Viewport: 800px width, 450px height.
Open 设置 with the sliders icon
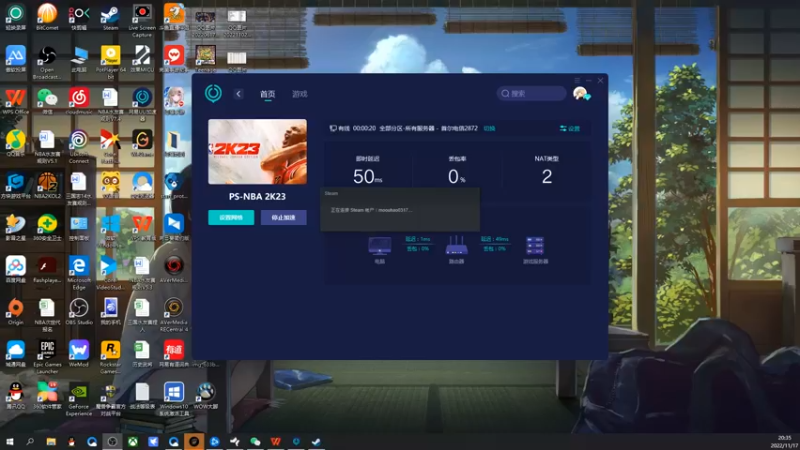[570, 129]
